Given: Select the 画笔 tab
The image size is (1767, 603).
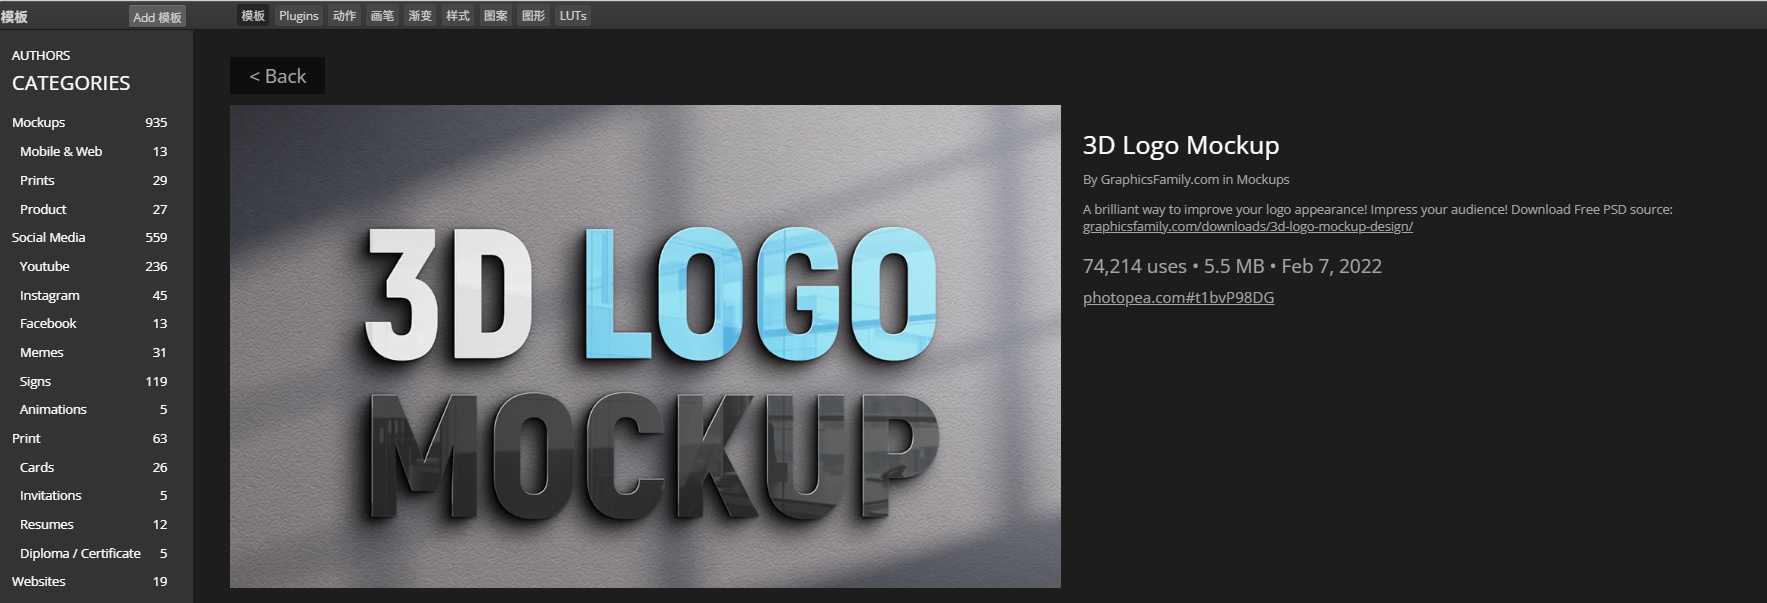Looking at the screenshot, I should click(382, 16).
